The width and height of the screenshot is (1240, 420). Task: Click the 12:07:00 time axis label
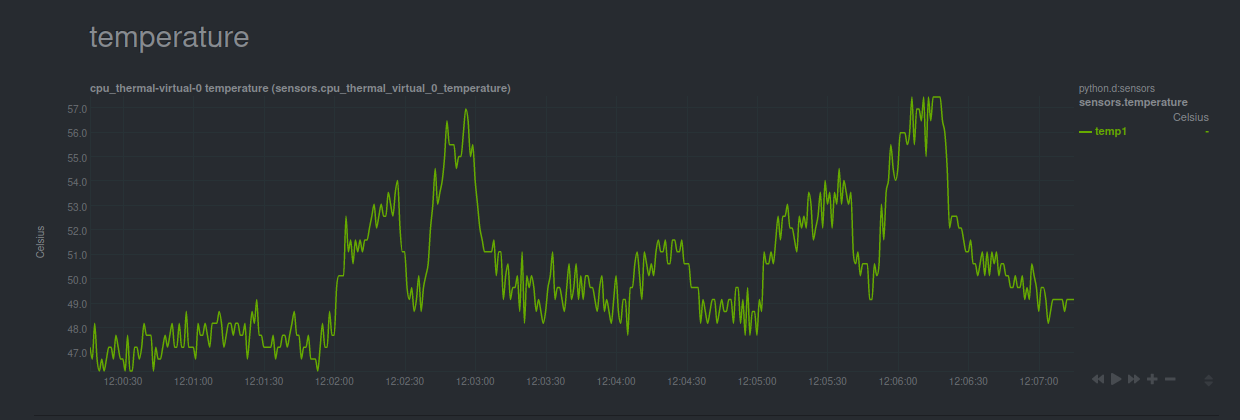pyautogui.click(x=1039, y=381)
